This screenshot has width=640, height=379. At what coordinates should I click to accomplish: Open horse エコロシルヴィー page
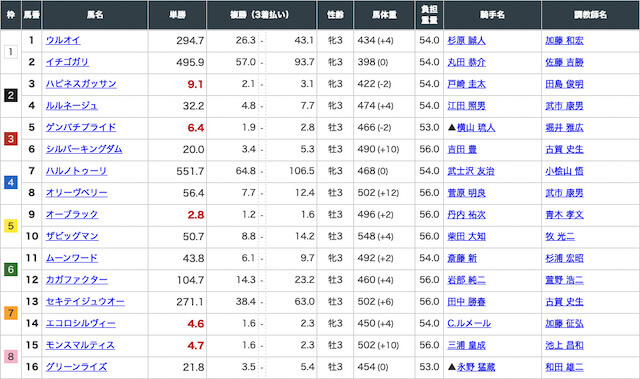pyautogui.click(x=80, y=324)
